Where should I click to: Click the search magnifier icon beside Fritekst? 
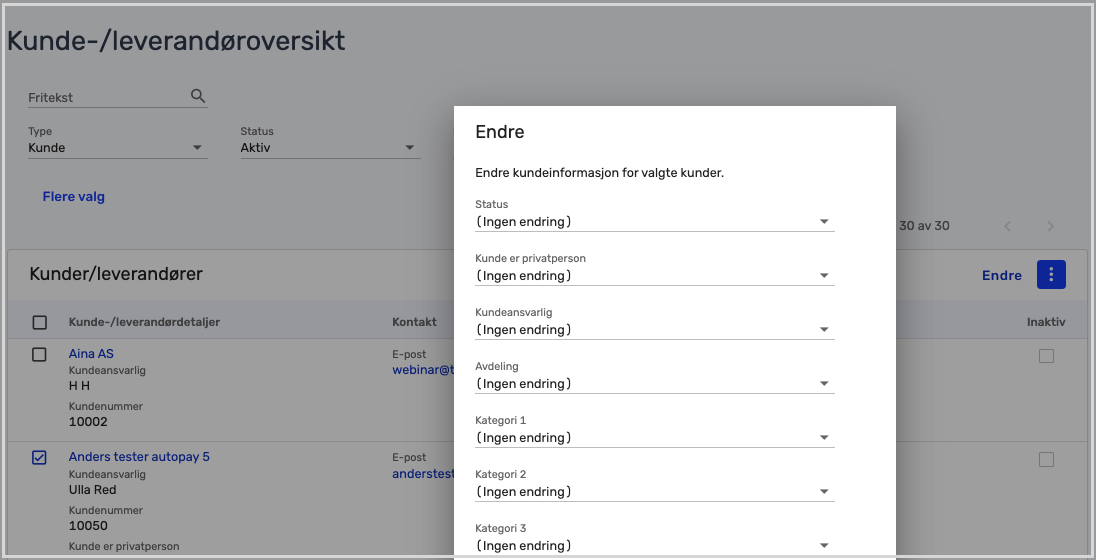click(198, 96)
